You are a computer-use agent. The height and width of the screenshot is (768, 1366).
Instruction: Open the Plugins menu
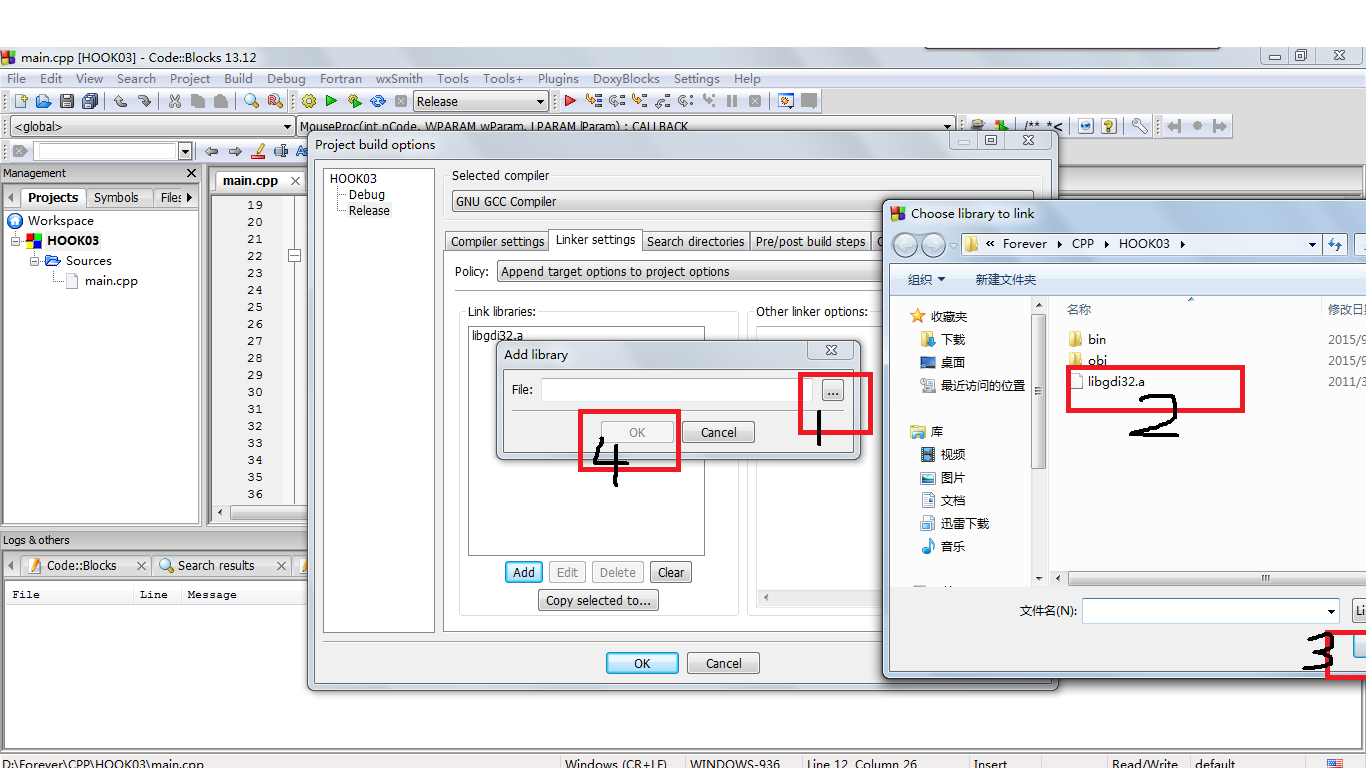point(558,78)
